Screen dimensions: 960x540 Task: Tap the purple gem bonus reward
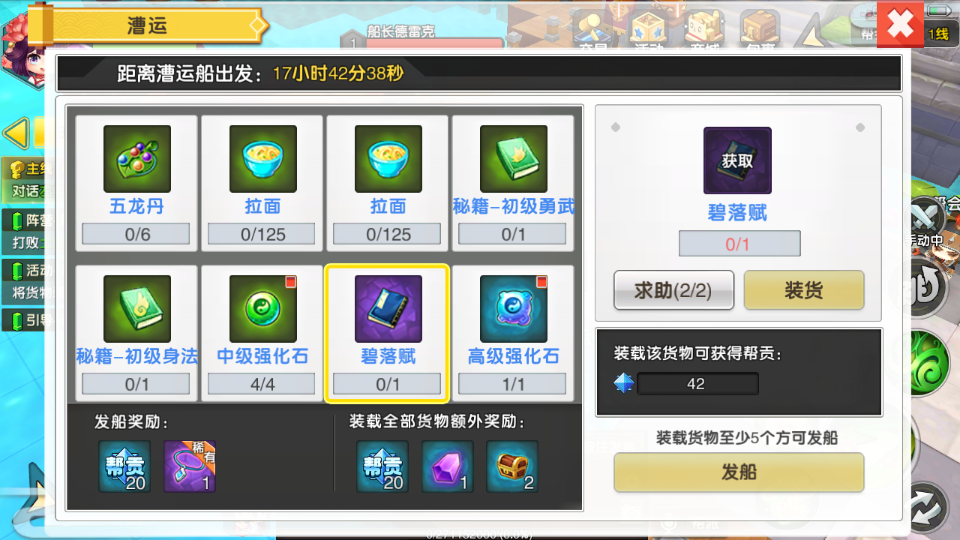coord(448,467)
